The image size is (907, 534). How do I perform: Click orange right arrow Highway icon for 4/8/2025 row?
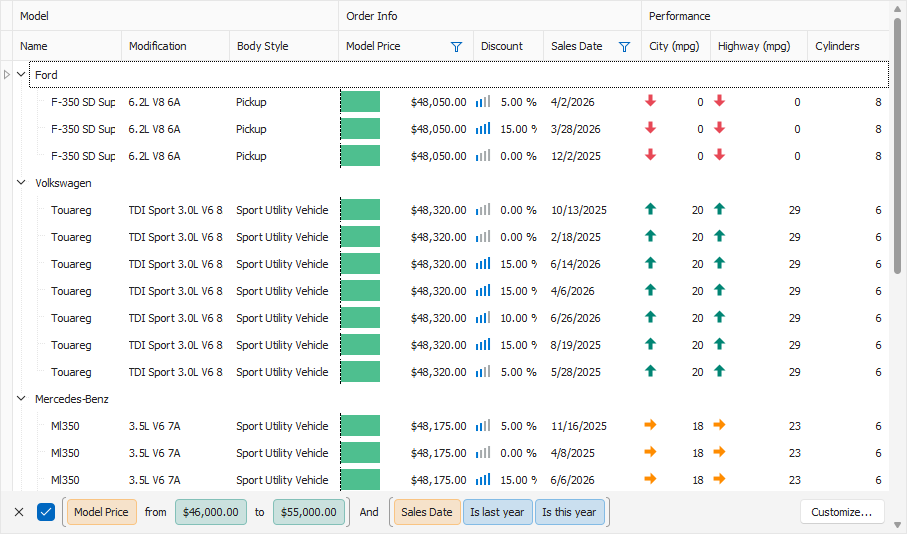pyautogui.click(x=719, y=452)
